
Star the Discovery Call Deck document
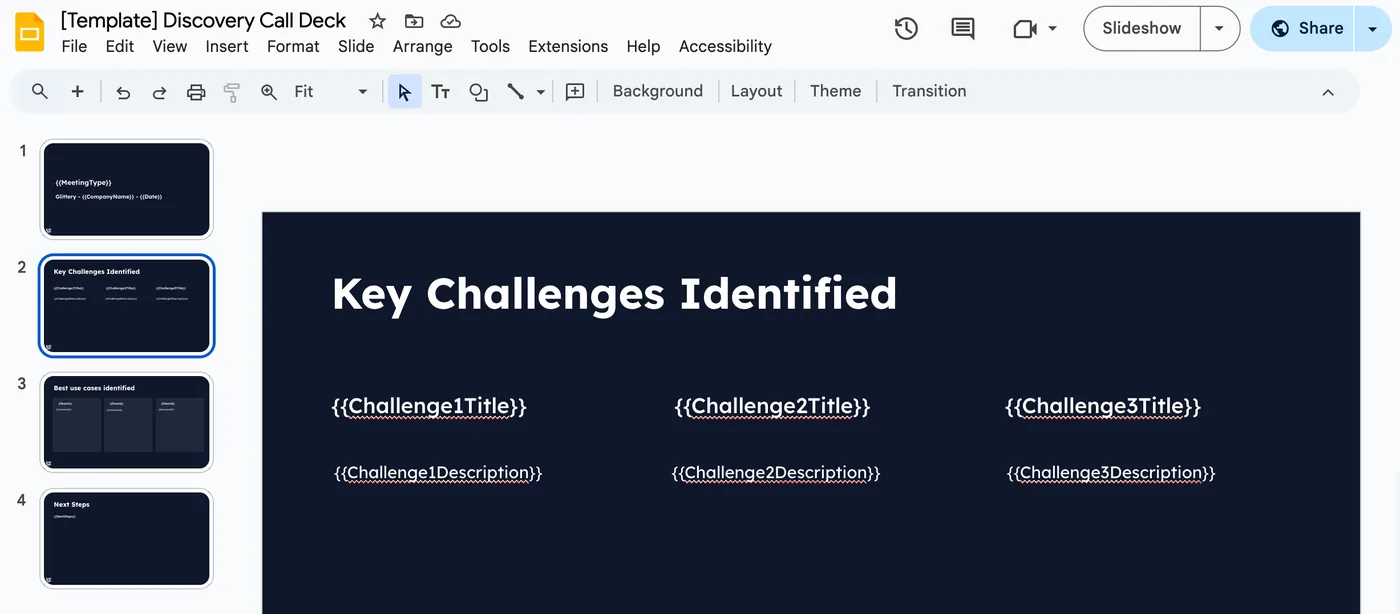tap(377, 21)
